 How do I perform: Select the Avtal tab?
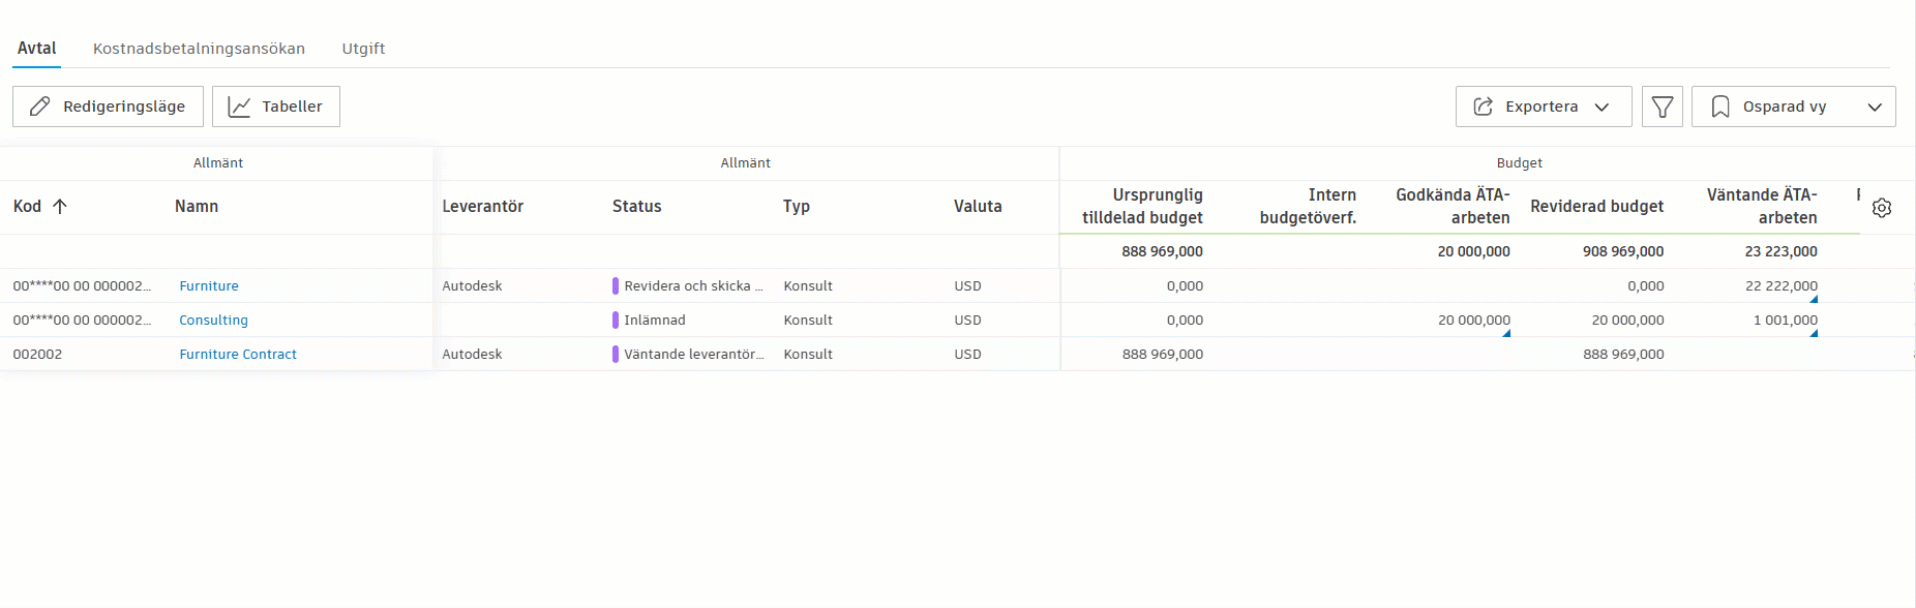[37, 48]
